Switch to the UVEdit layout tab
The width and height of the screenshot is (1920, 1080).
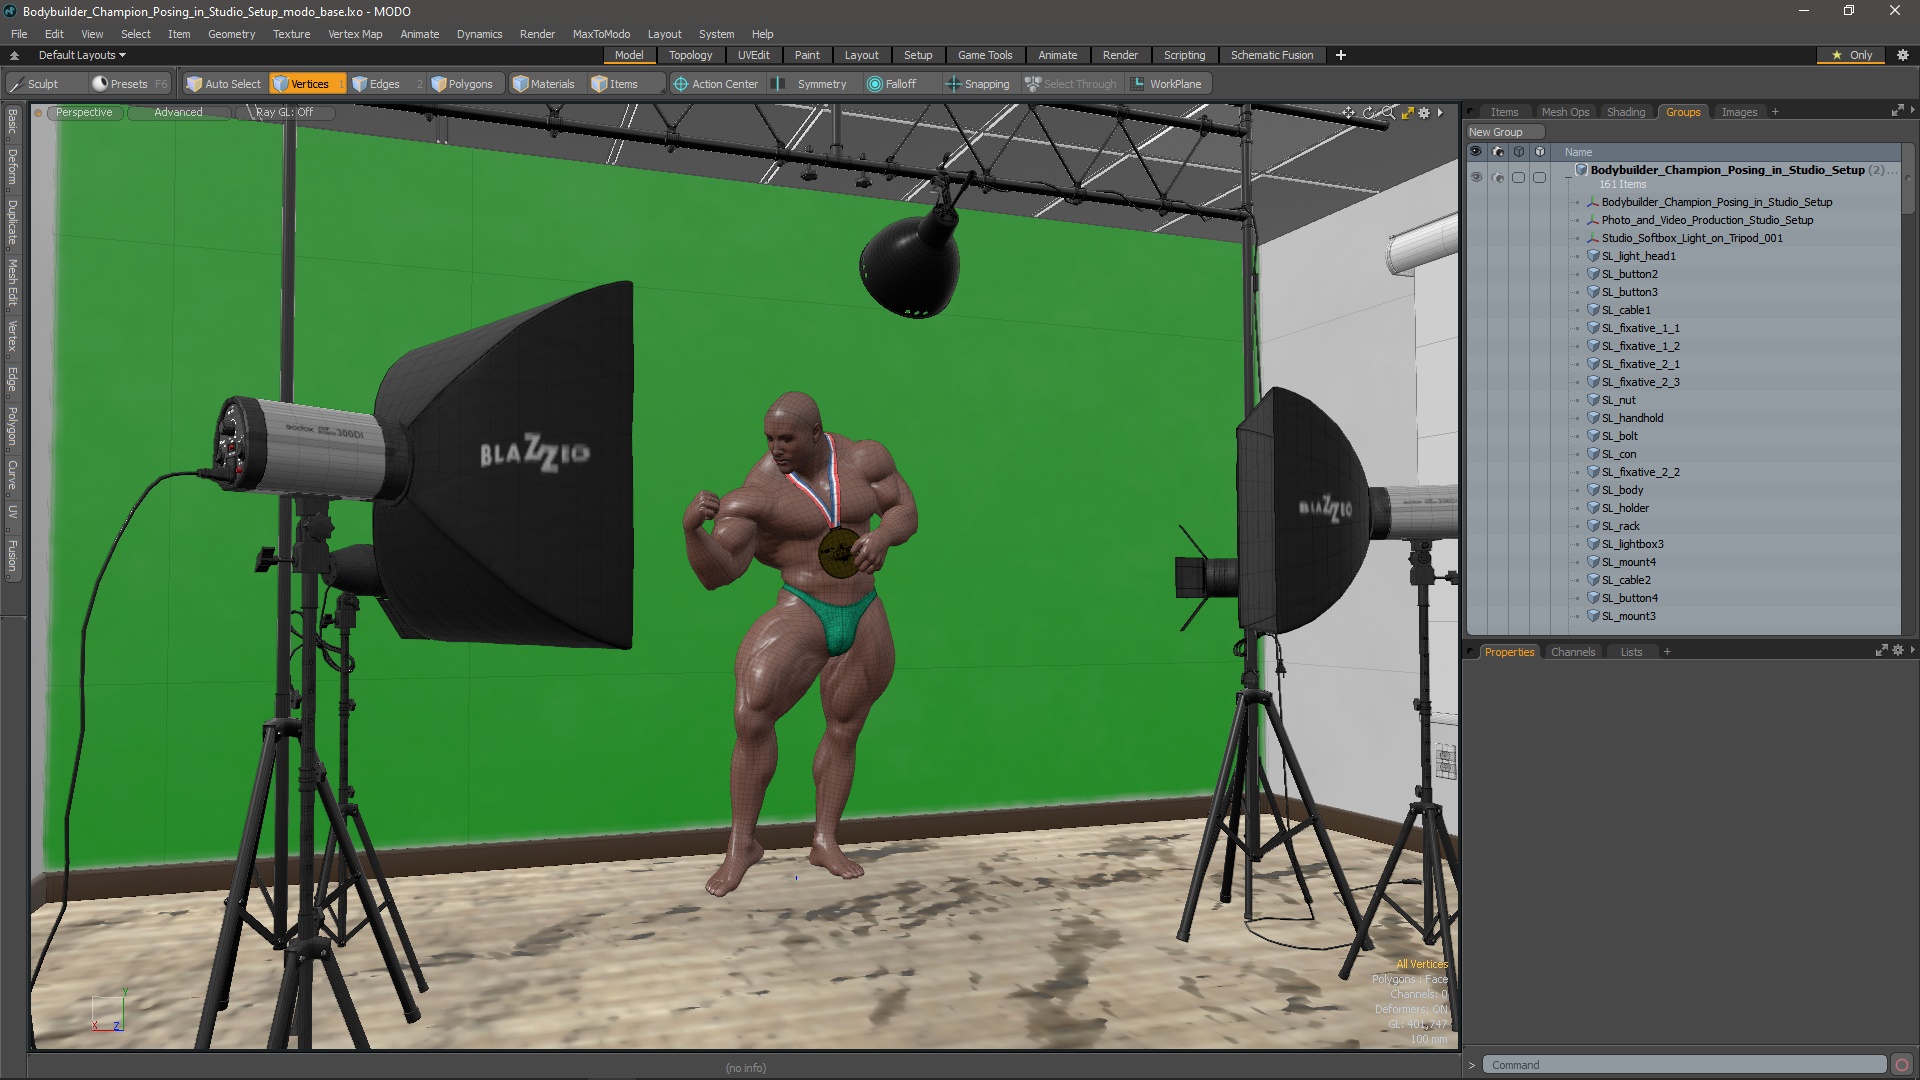tap(753, 55)
